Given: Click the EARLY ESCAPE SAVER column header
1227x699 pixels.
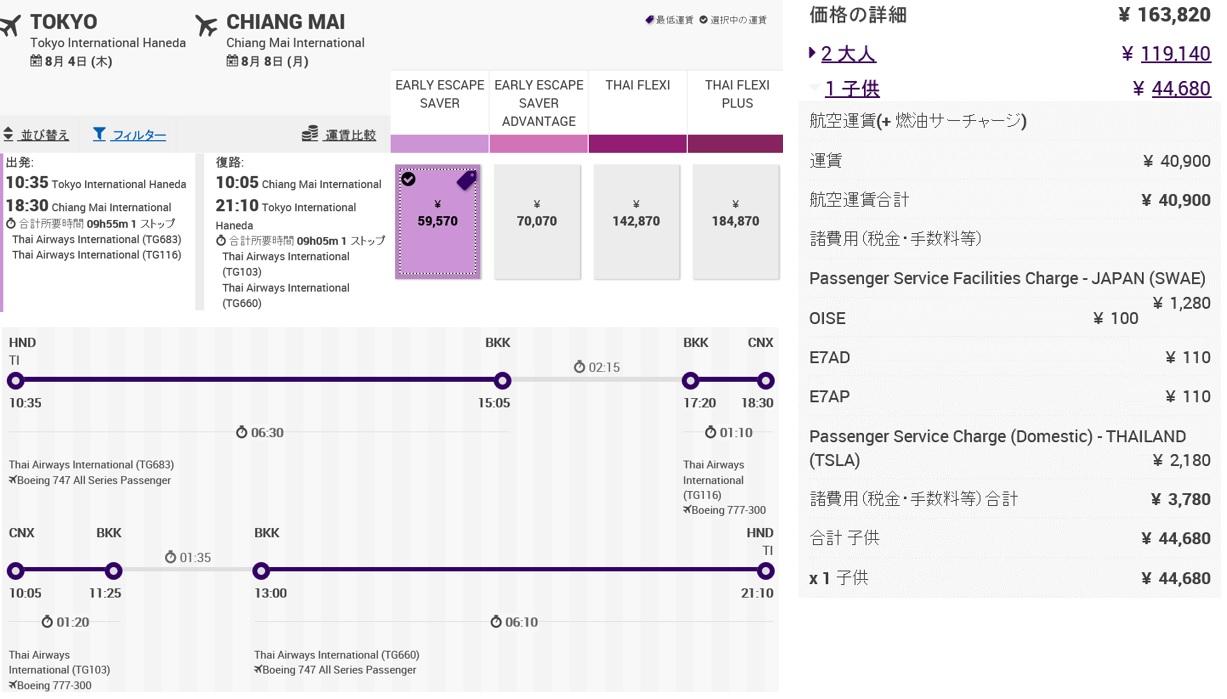Looking at the screenshot, I should (439, 94).
